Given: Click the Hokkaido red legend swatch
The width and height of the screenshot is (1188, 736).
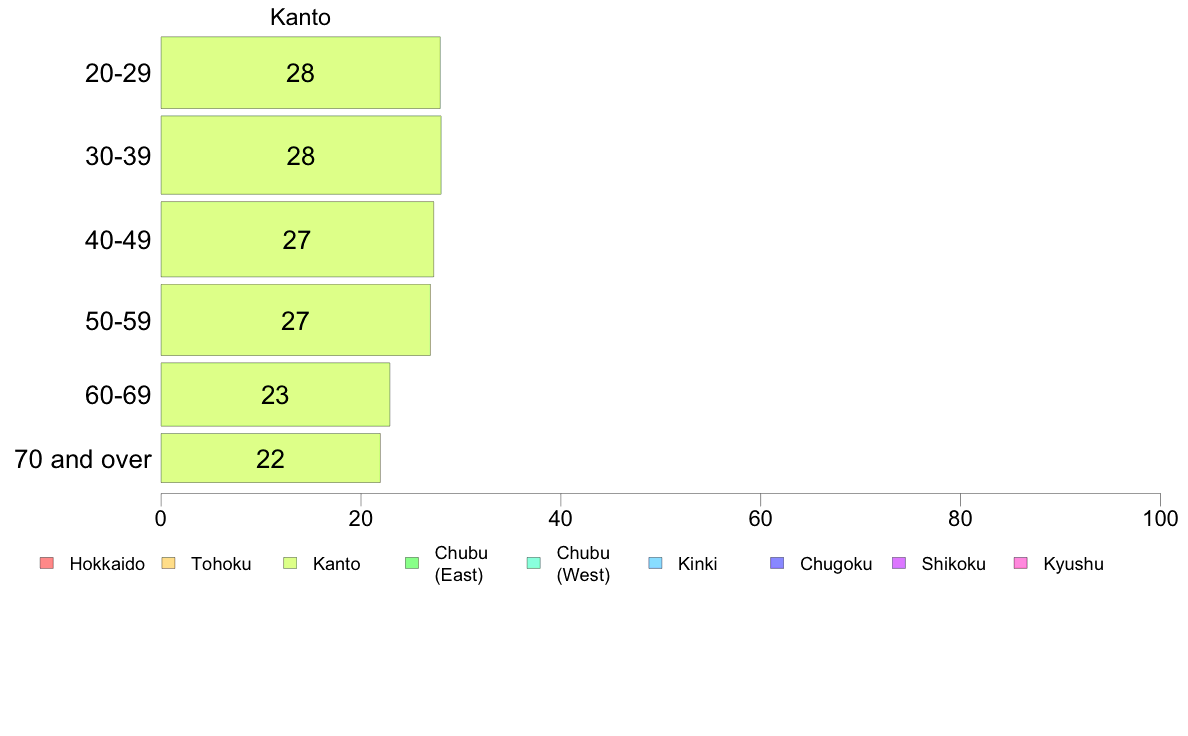Looking at the screenshot, I should pyautogui.click(x=46, y=563).
